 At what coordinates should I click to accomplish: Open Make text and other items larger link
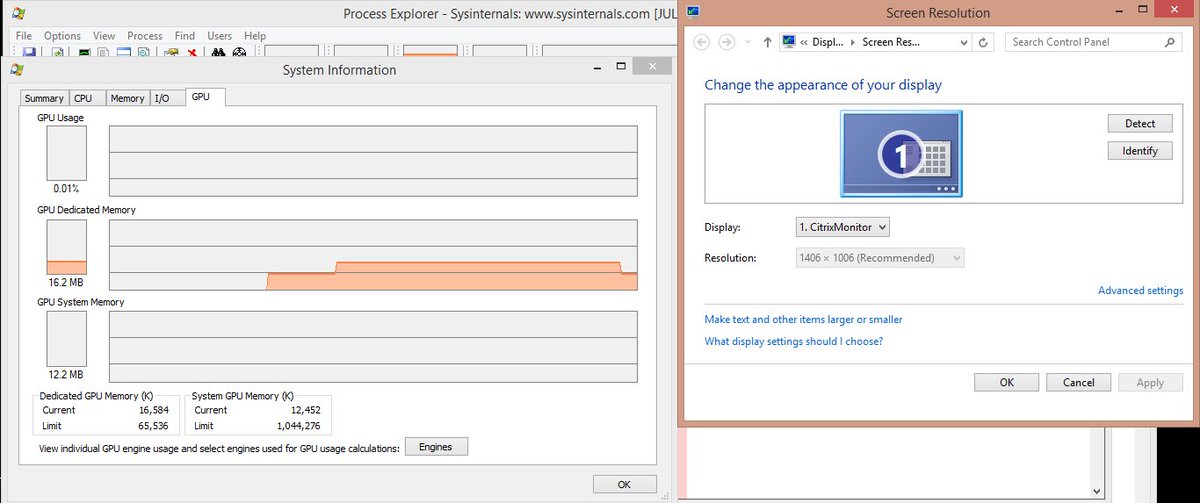pos(803,319)
